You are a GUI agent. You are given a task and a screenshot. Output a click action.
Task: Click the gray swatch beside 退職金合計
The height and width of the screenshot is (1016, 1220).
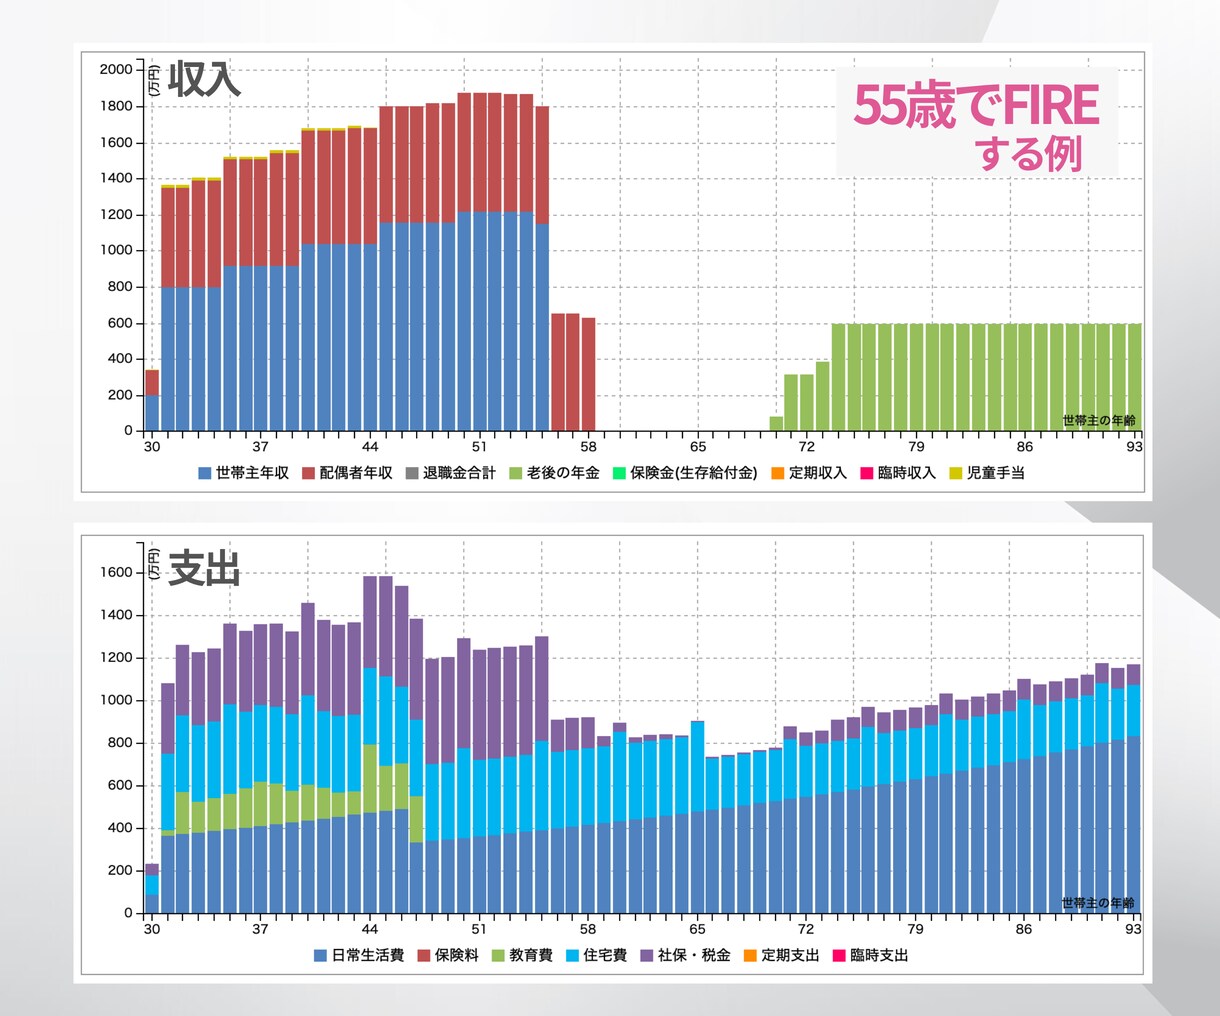pos(412,473)
